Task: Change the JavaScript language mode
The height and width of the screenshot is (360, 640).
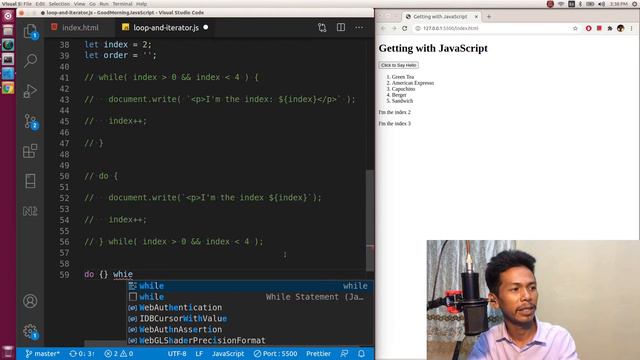Action: pos(228,353)
